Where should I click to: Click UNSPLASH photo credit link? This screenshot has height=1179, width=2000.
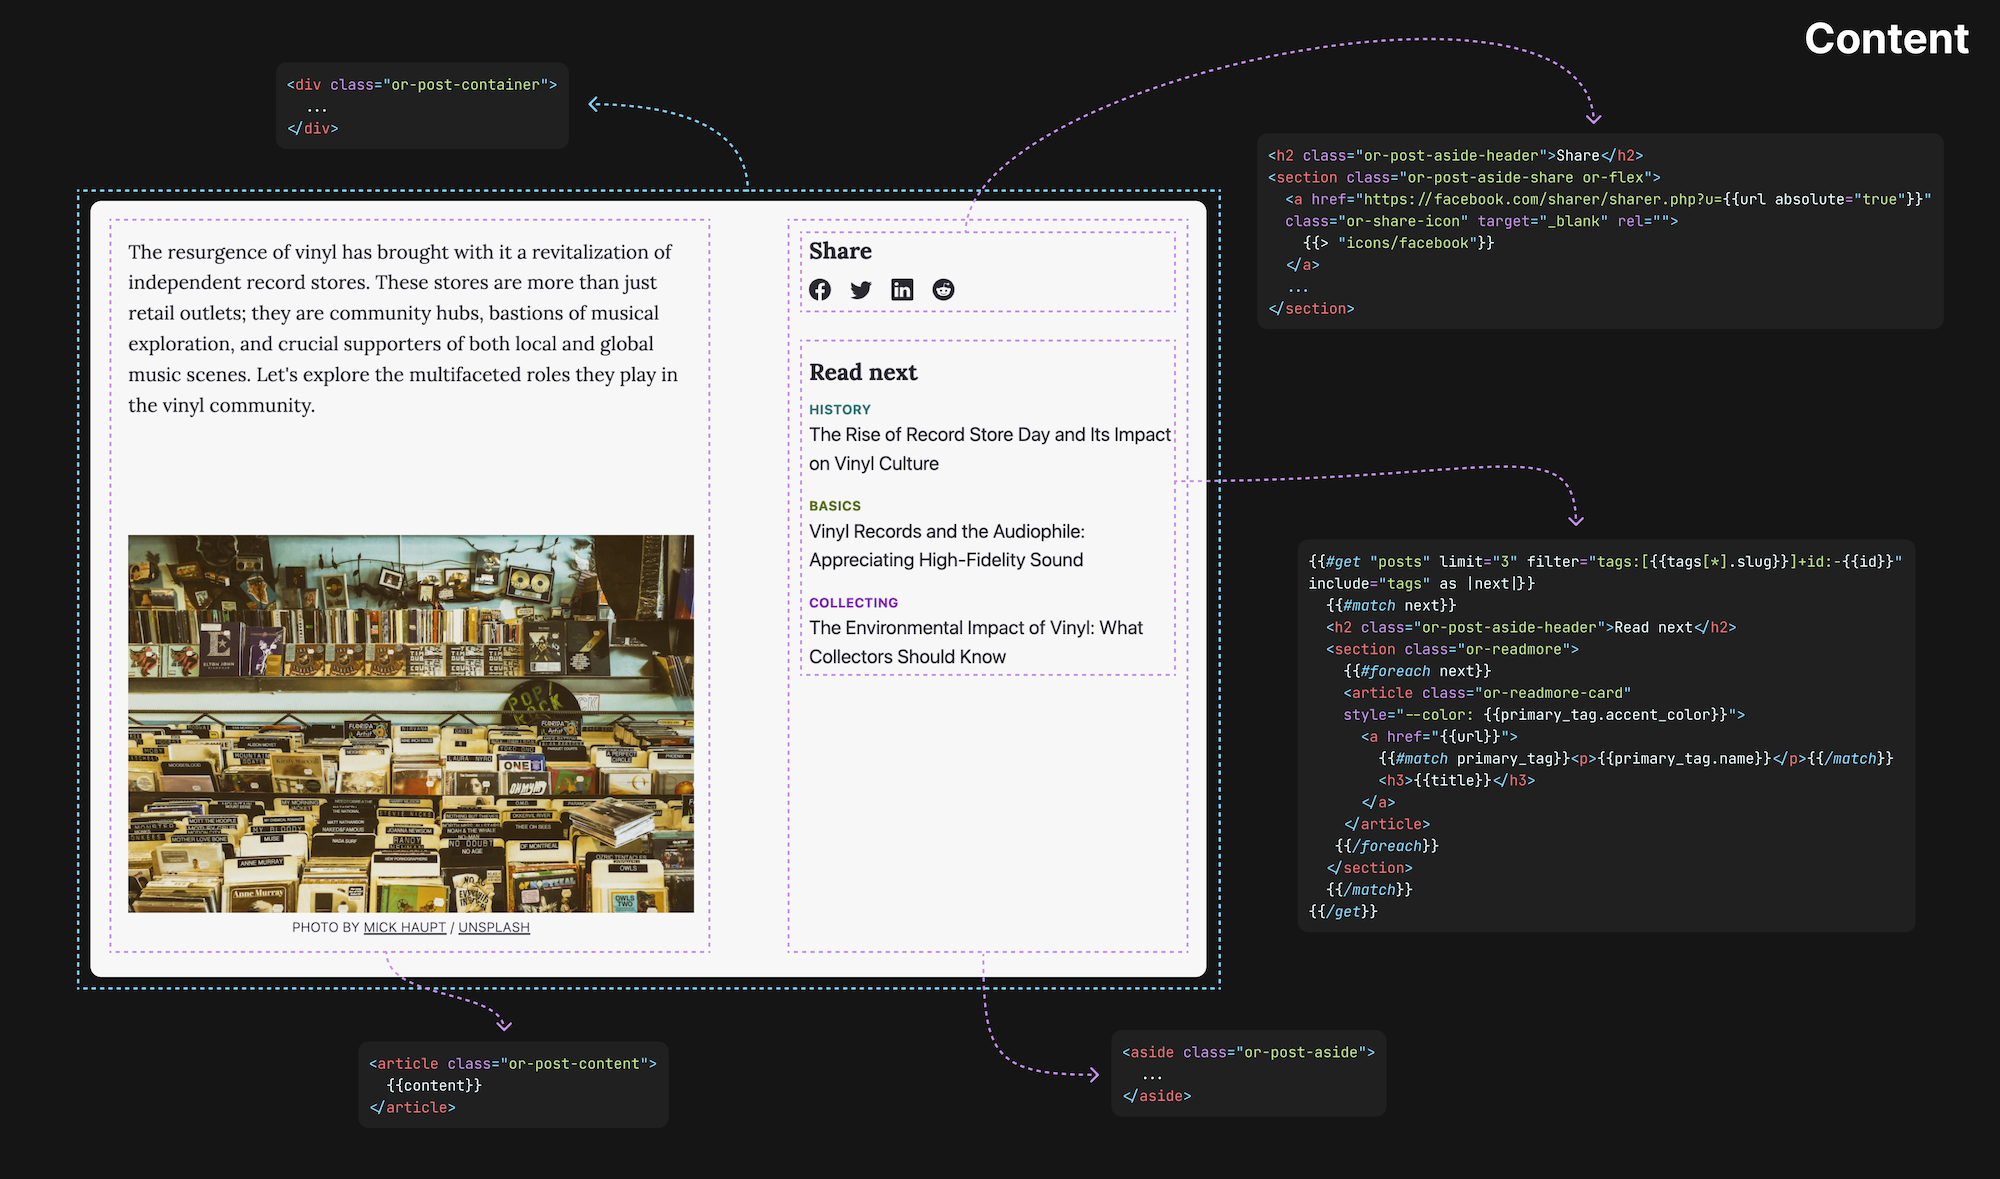tap(493, 926)
